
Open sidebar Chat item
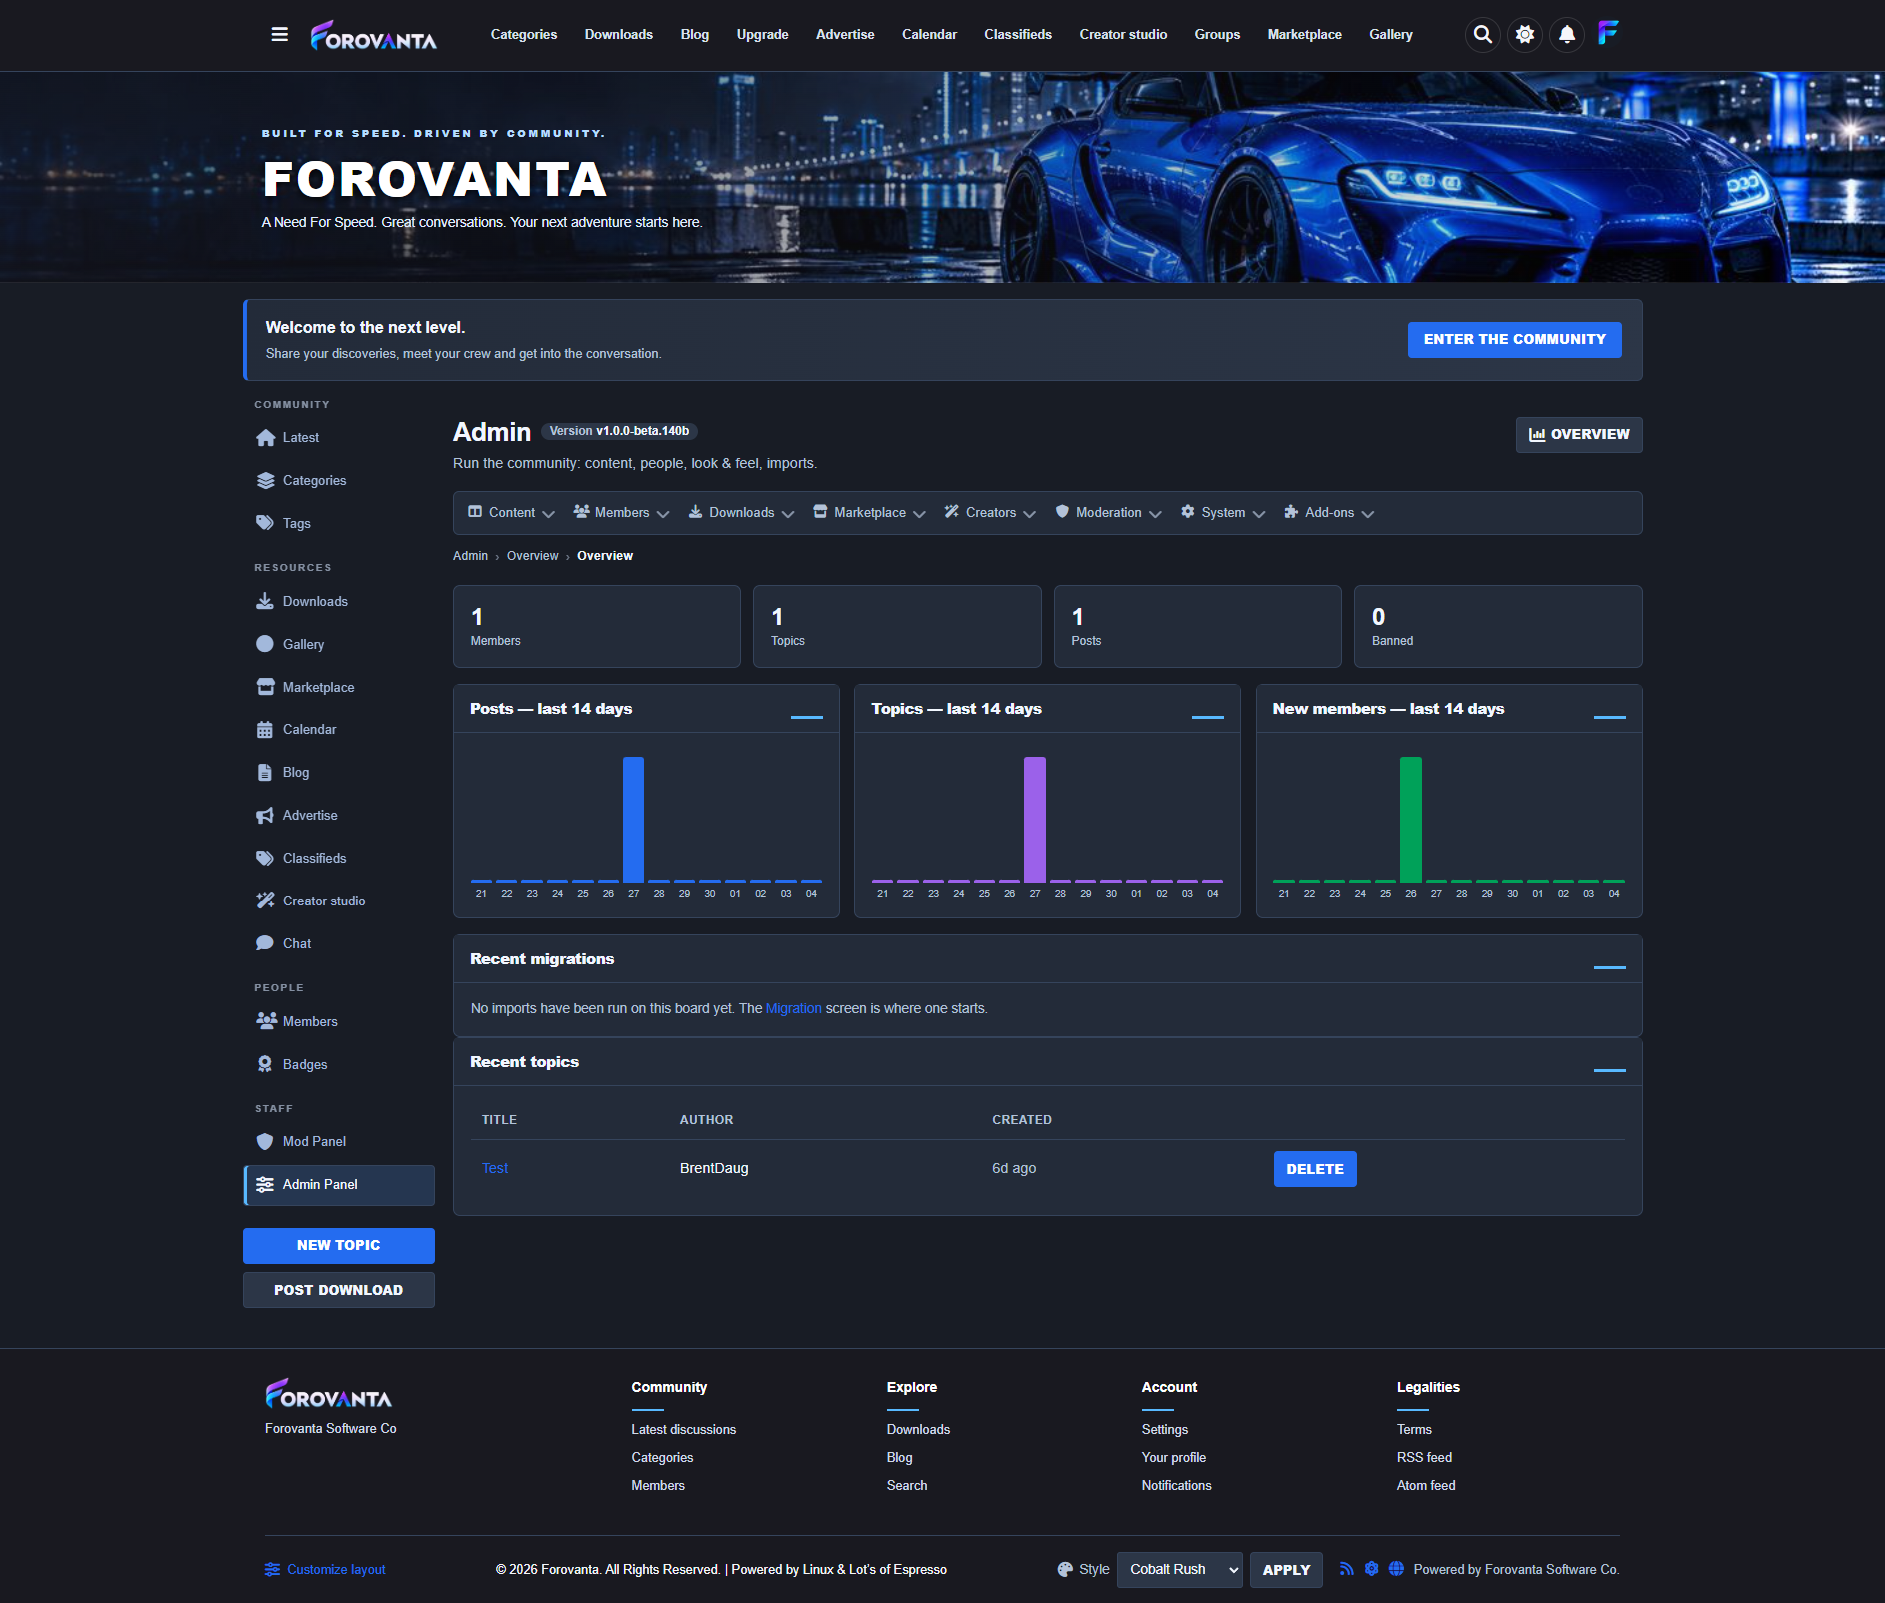point(339,943)
